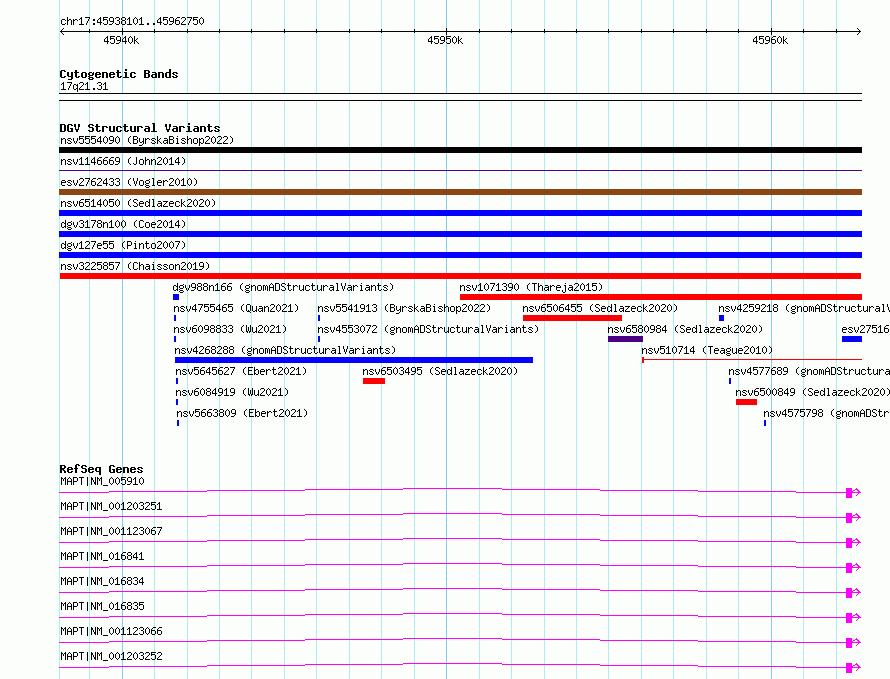This screenshot has height=679, width=890.
Task: Select the black nsv5554090 variant bar
Action: point(460,150)
